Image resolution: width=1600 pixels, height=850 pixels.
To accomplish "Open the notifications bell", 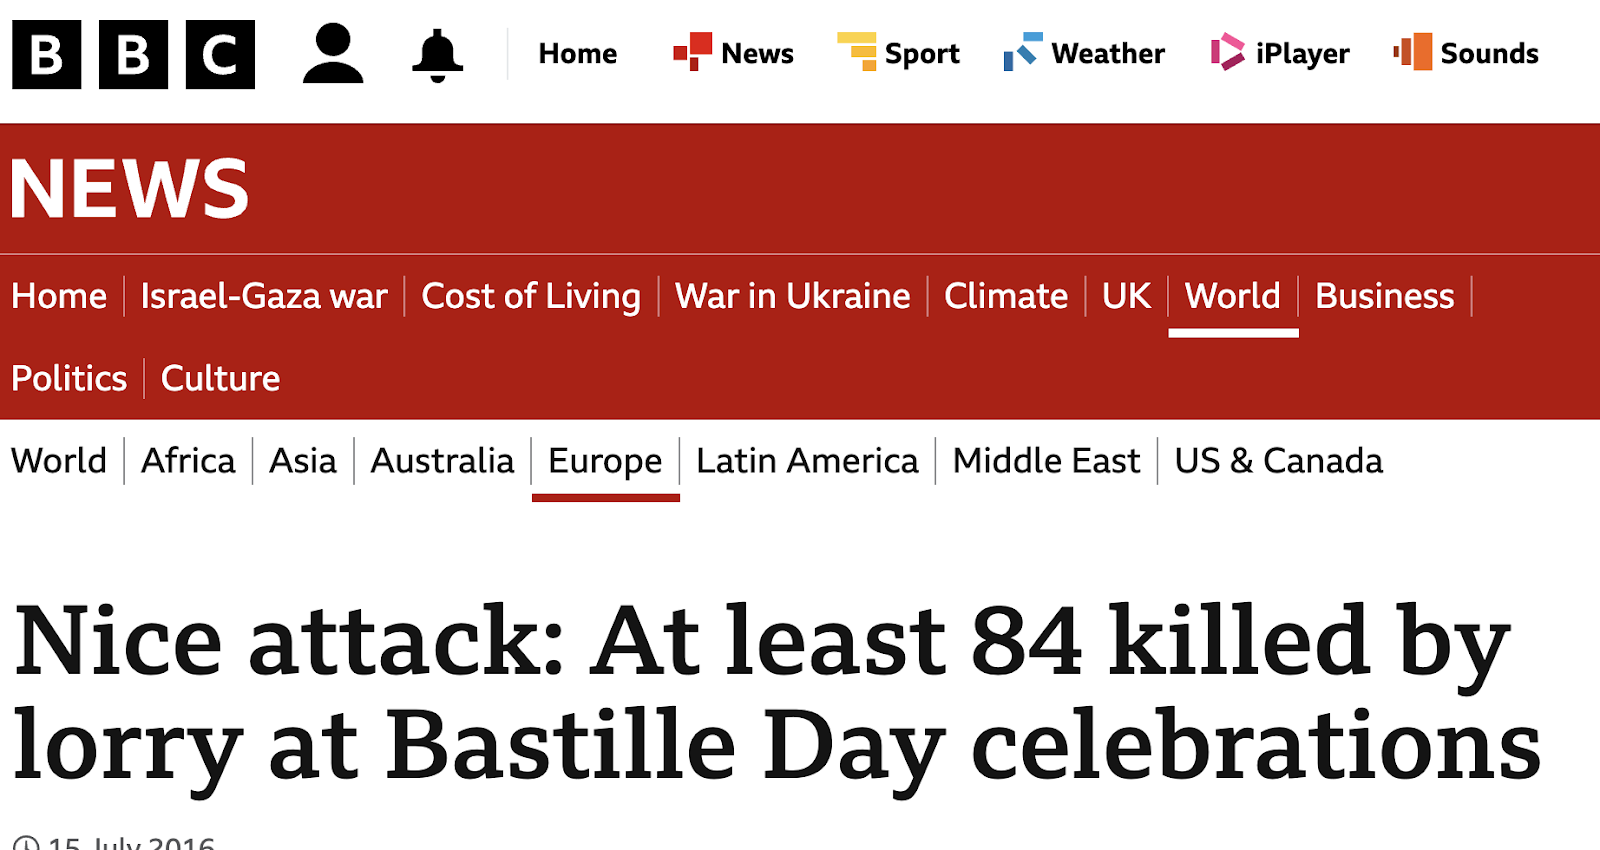I will (x=437, y=55).
